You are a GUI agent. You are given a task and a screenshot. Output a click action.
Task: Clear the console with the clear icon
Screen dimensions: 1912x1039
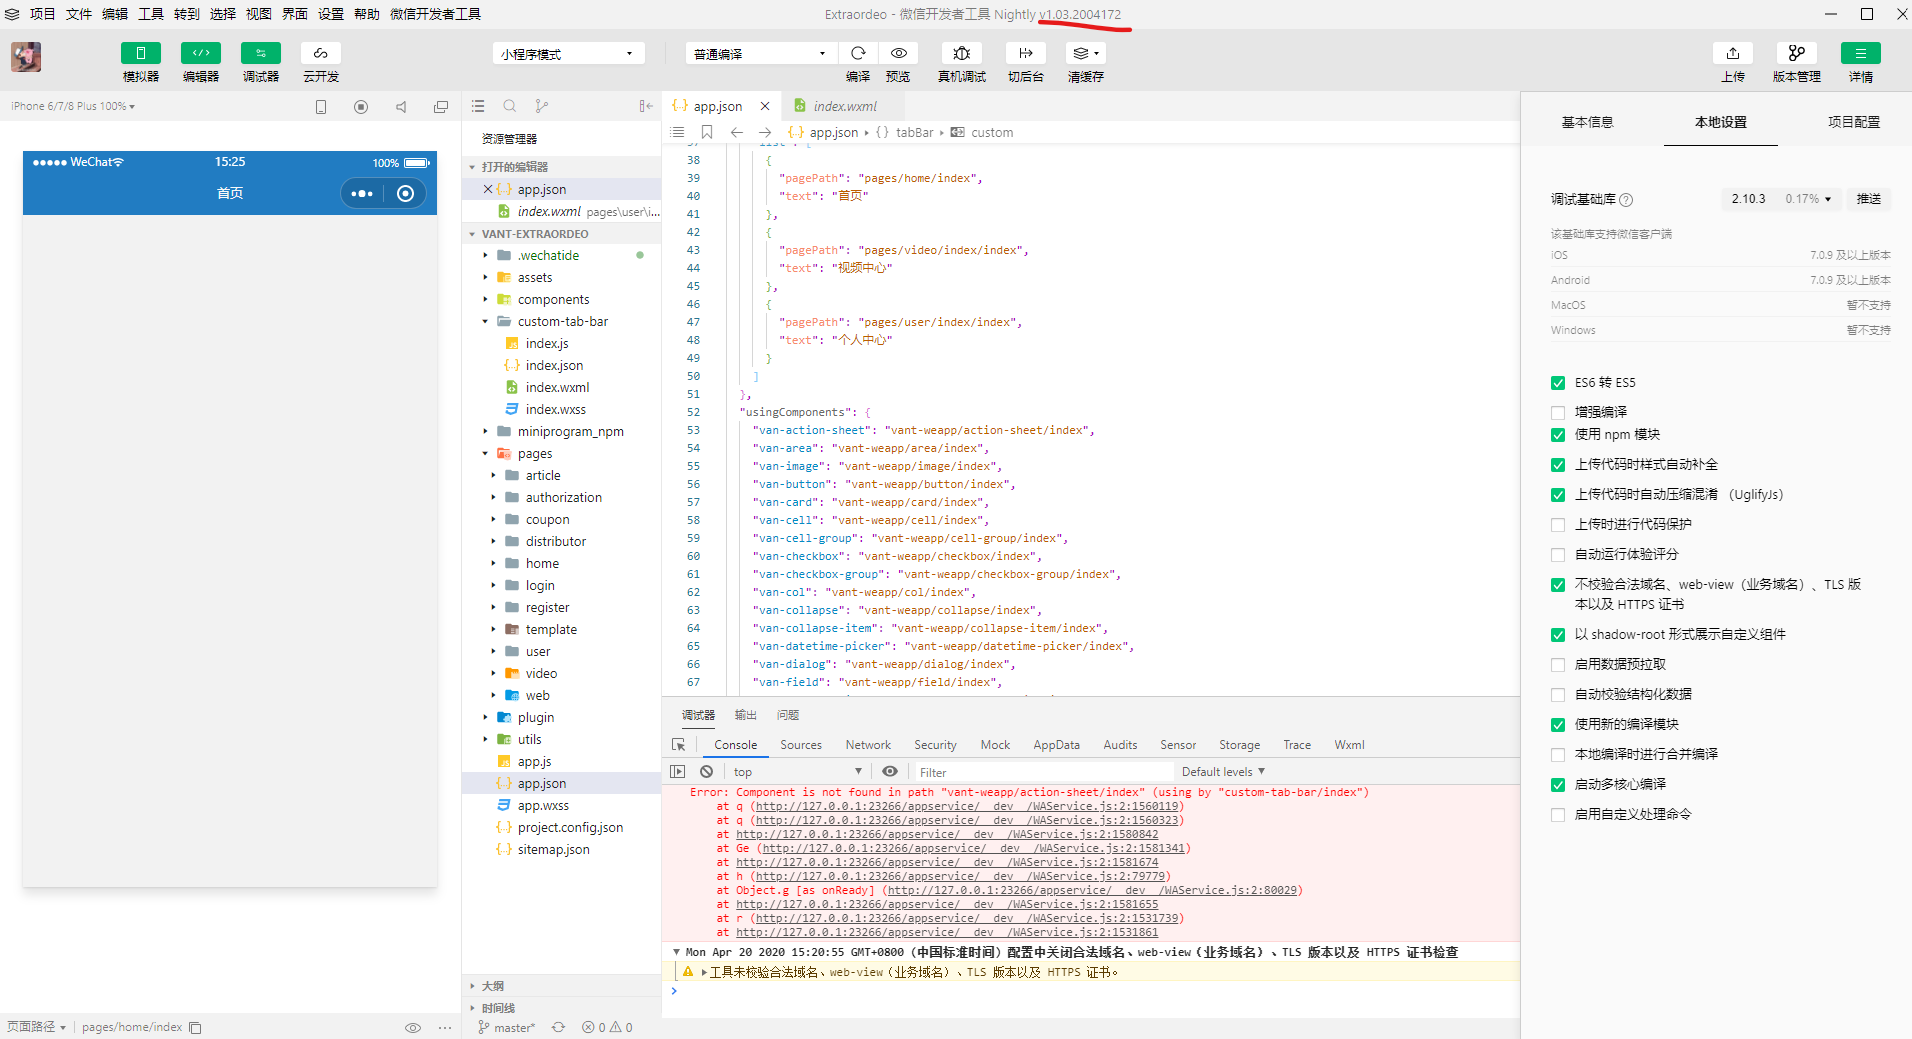tap(707, 772)
